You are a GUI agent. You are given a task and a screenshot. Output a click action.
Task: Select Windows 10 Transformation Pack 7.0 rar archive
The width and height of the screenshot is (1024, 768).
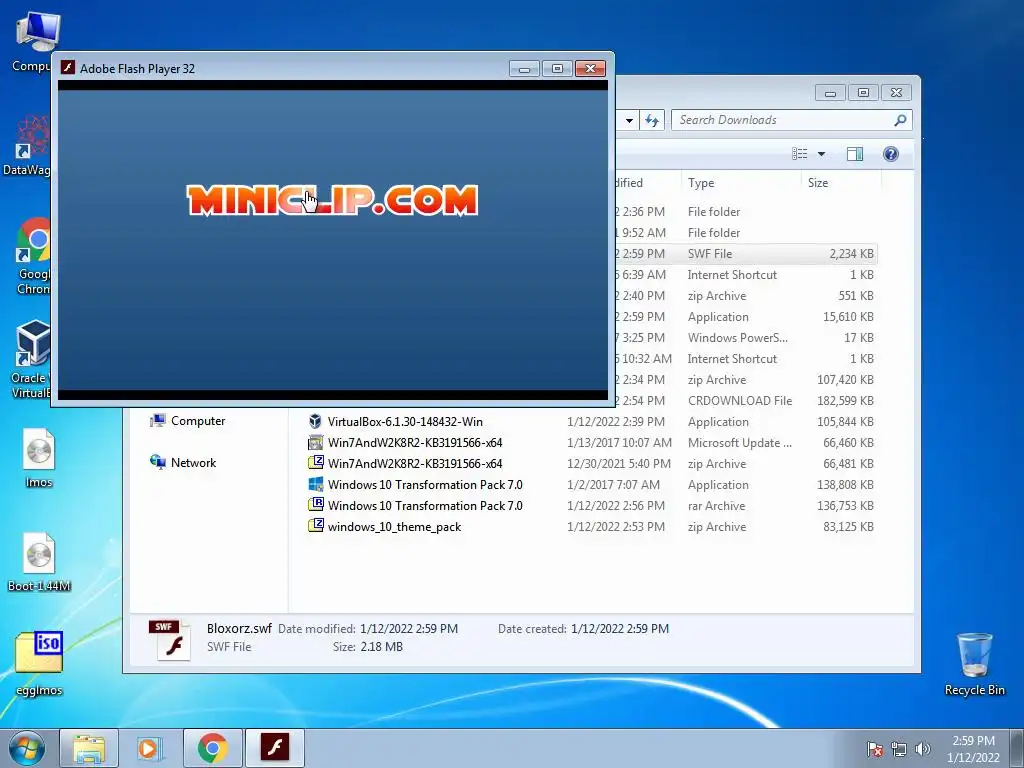coord(591,505)
